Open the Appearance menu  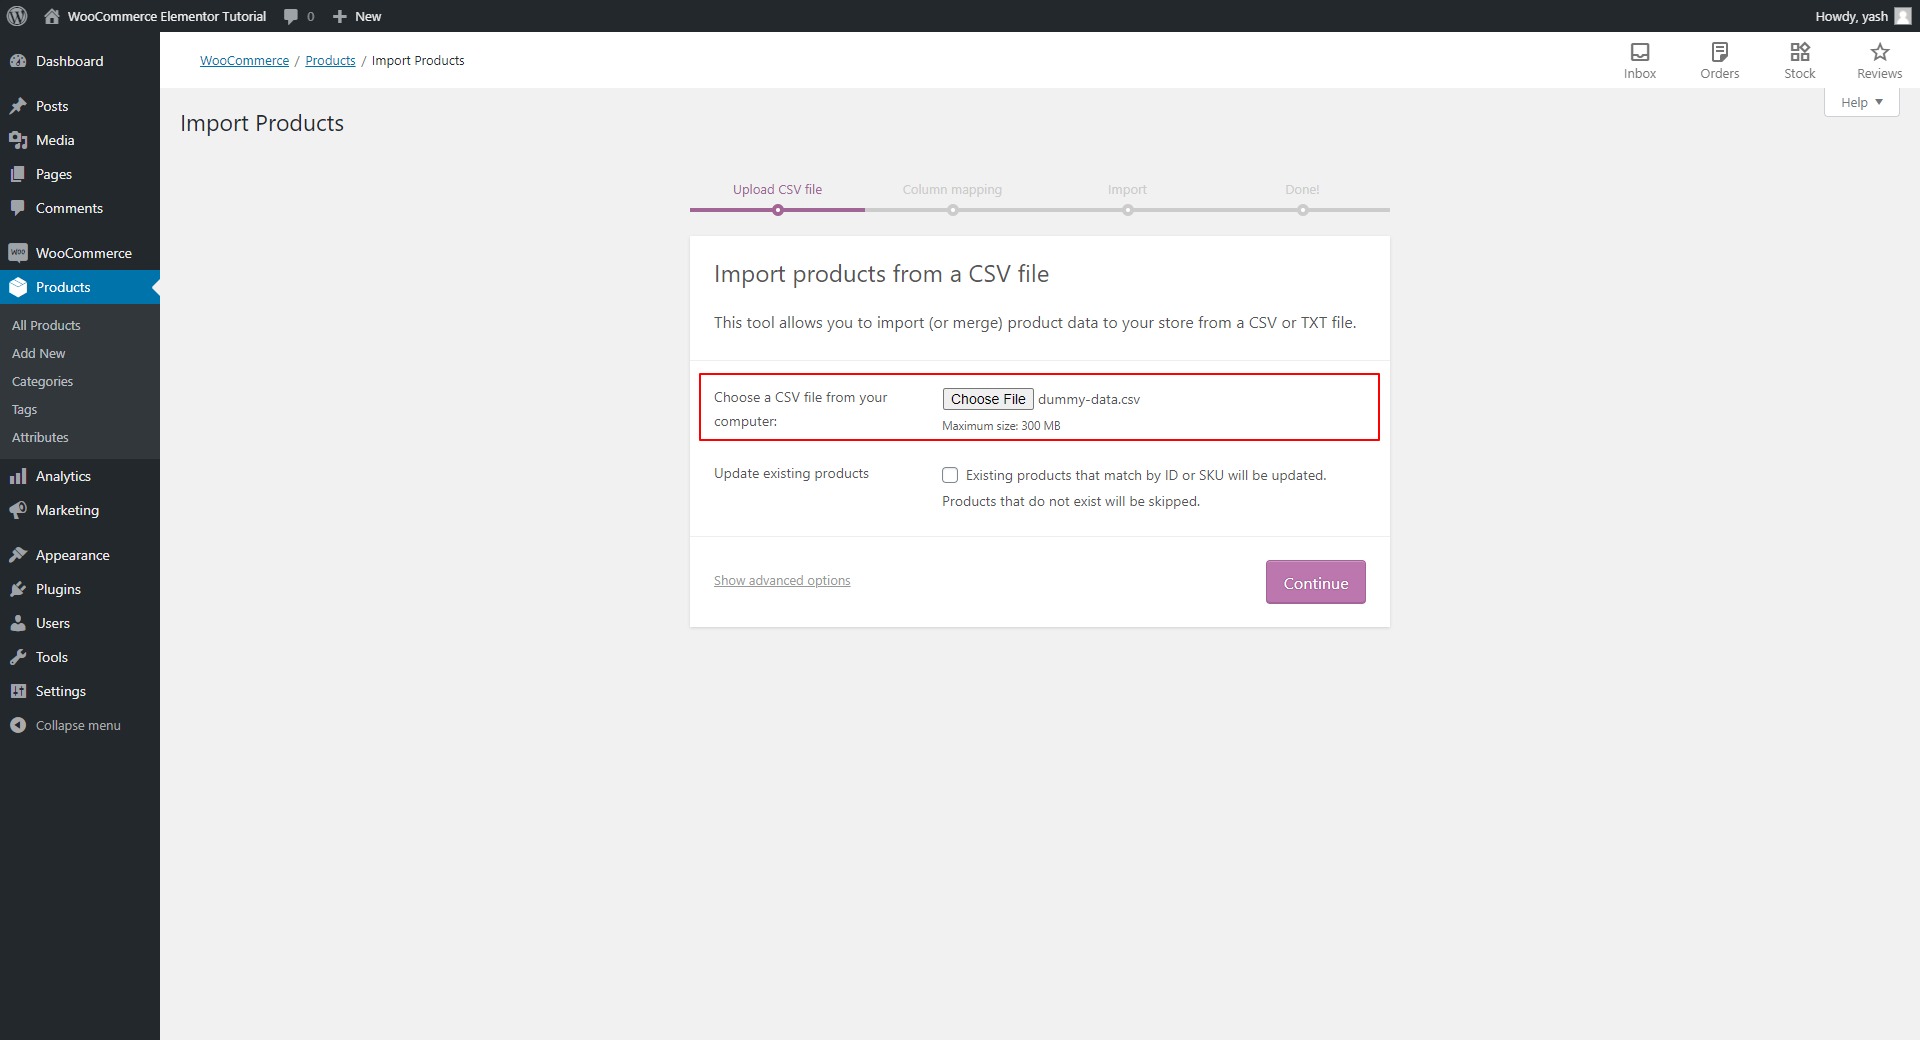point(72,554)
